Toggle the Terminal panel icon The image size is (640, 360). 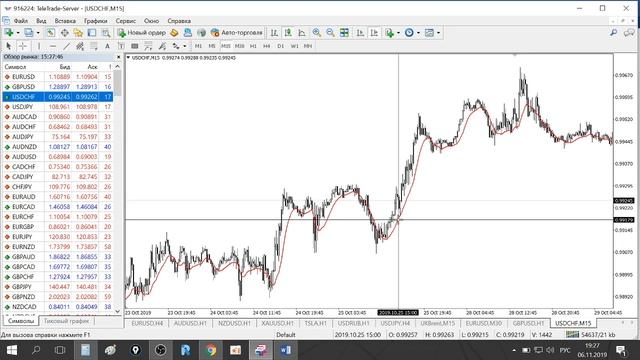tap(92, 33)
